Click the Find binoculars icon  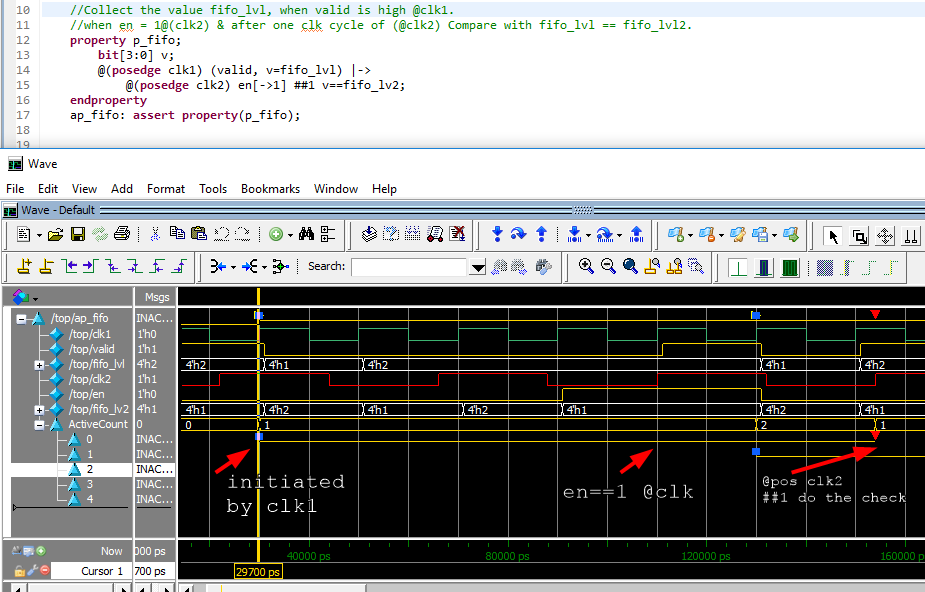[x=307, y=235]
